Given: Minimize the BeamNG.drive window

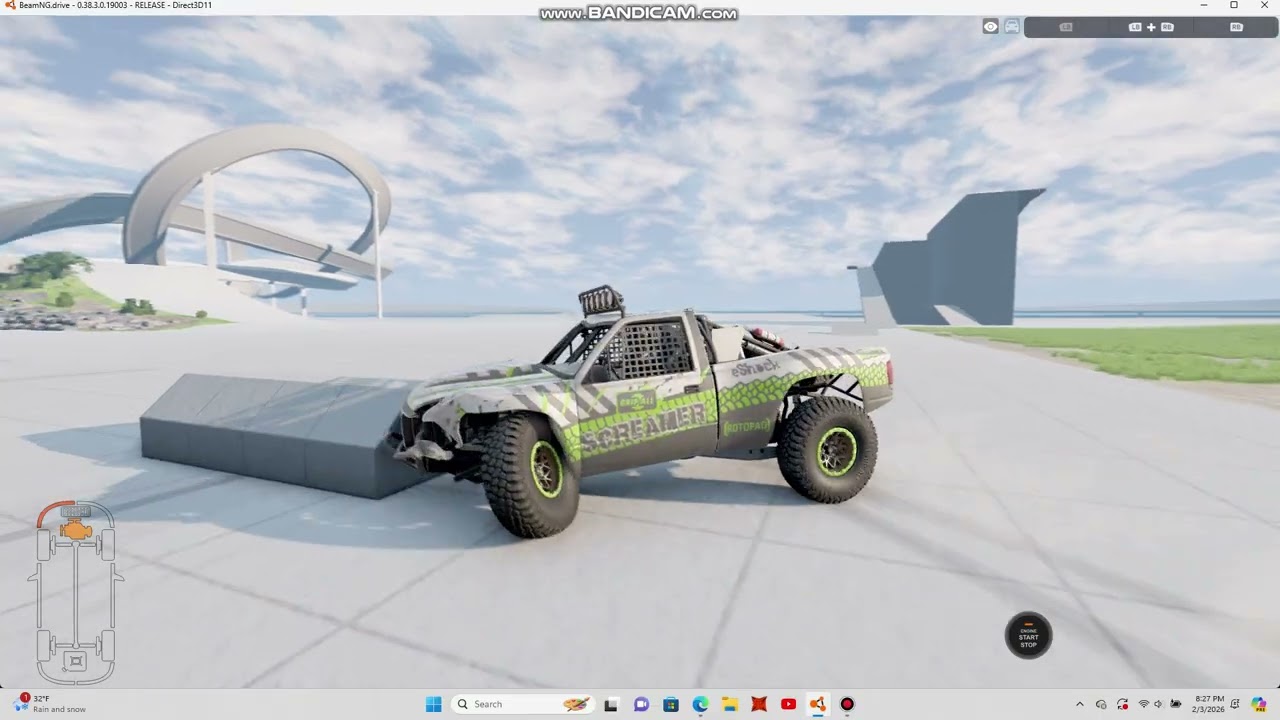Looking at the screenshot, I should [1204, 5].
